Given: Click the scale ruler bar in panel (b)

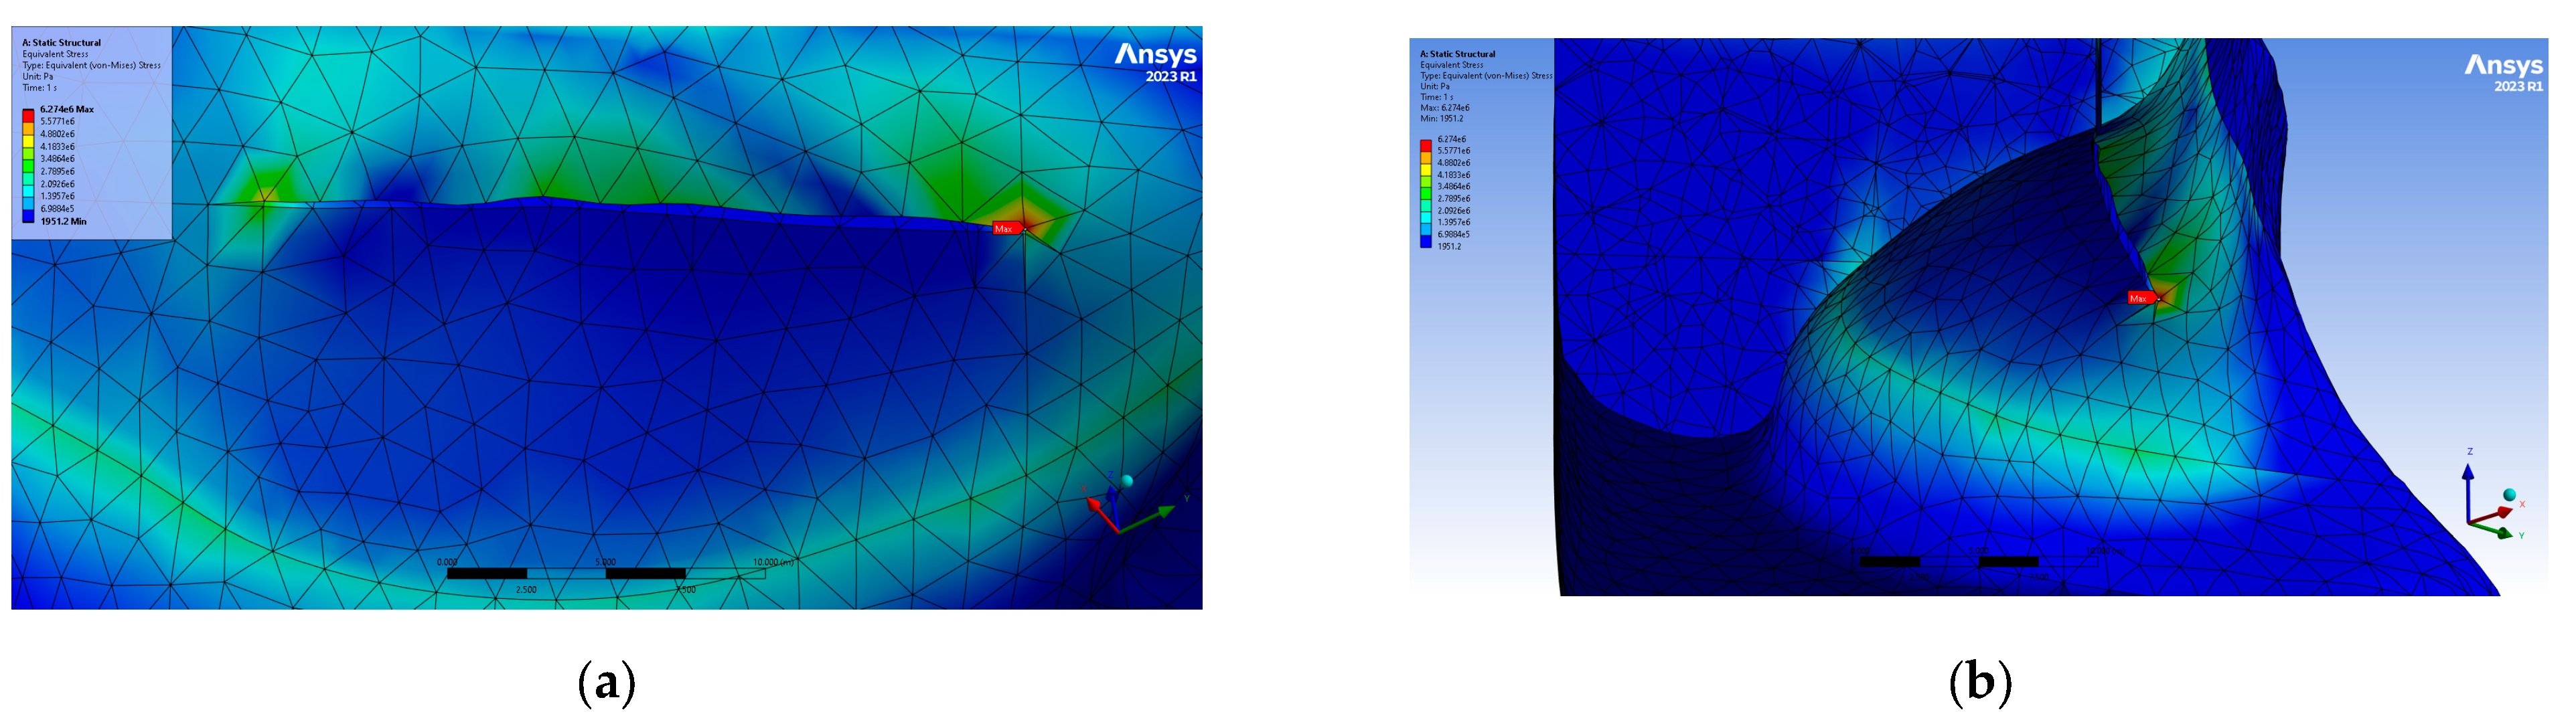Looking at the screenshot, I should (x=1977, y=562).
